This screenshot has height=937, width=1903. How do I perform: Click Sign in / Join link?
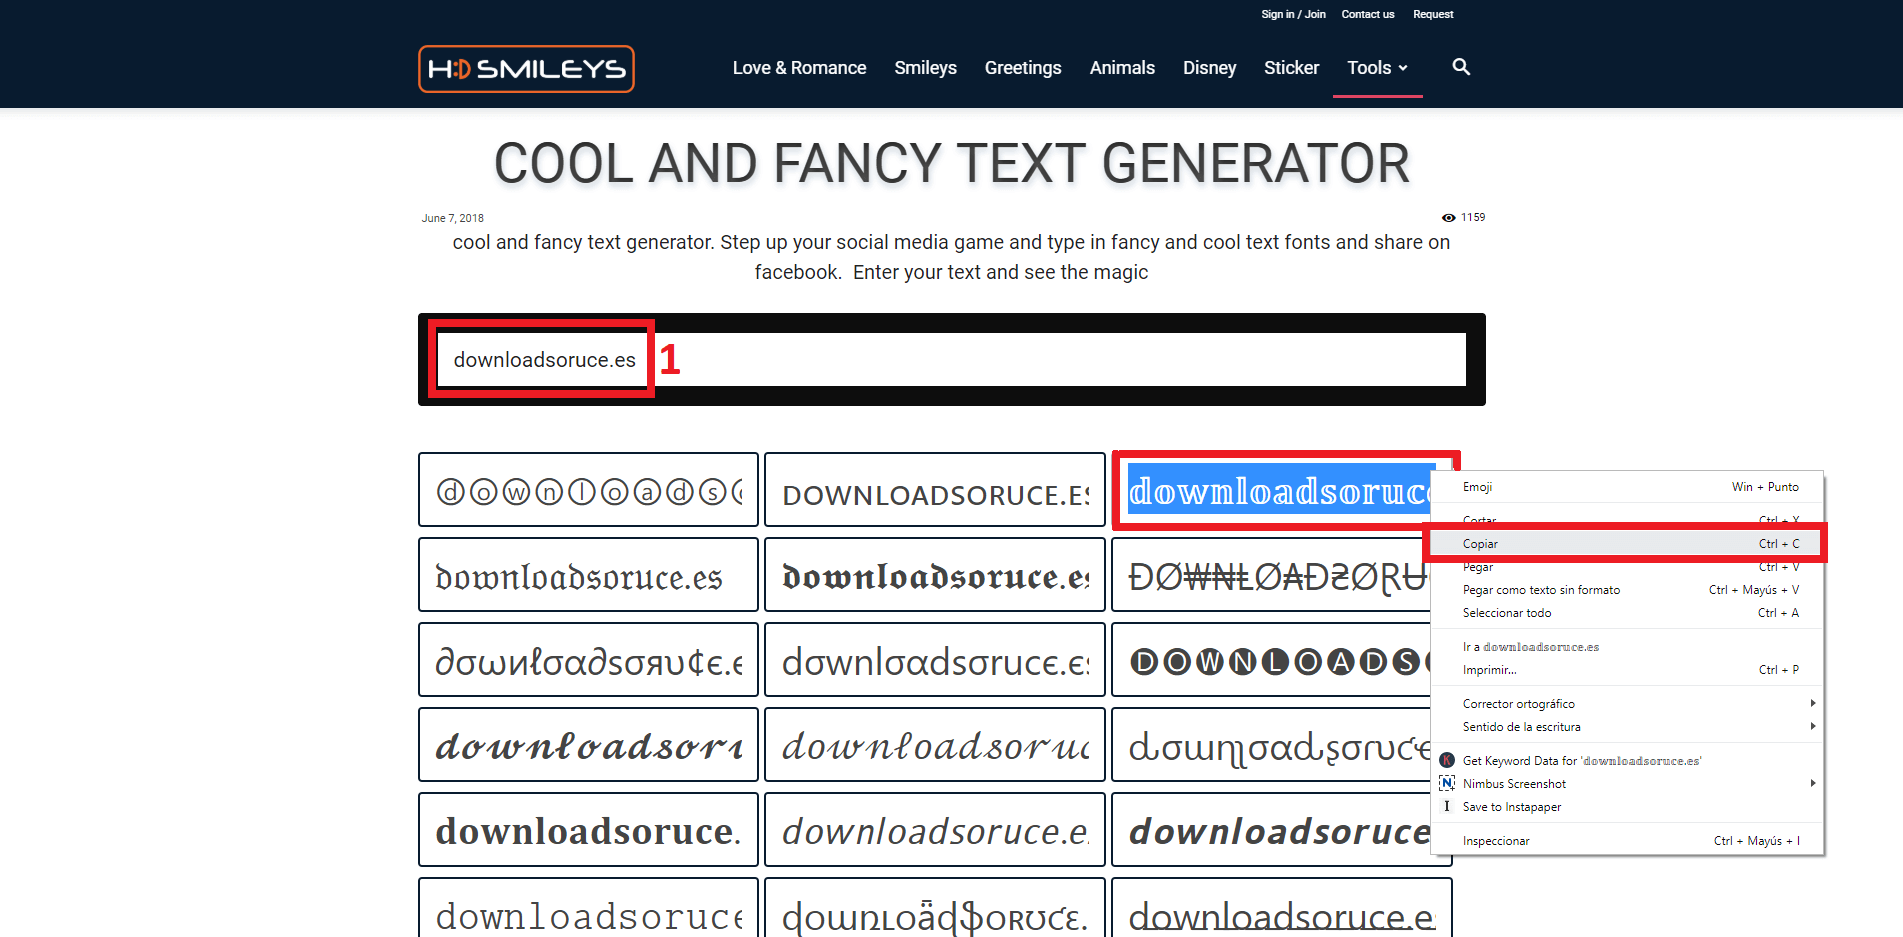(x=1293, y=14)
